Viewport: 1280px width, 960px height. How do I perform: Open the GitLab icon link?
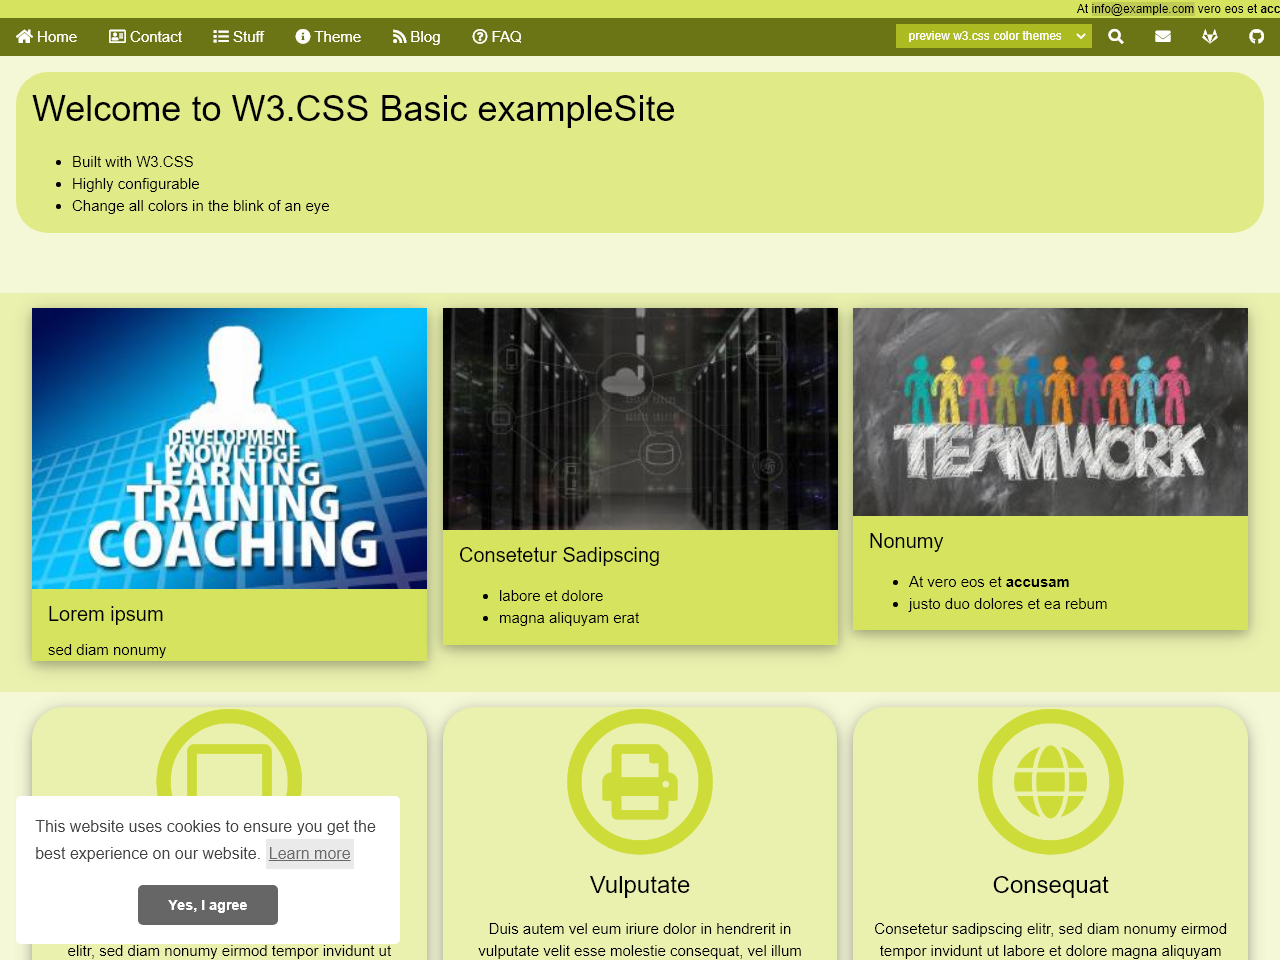(x=1210, y=37)
